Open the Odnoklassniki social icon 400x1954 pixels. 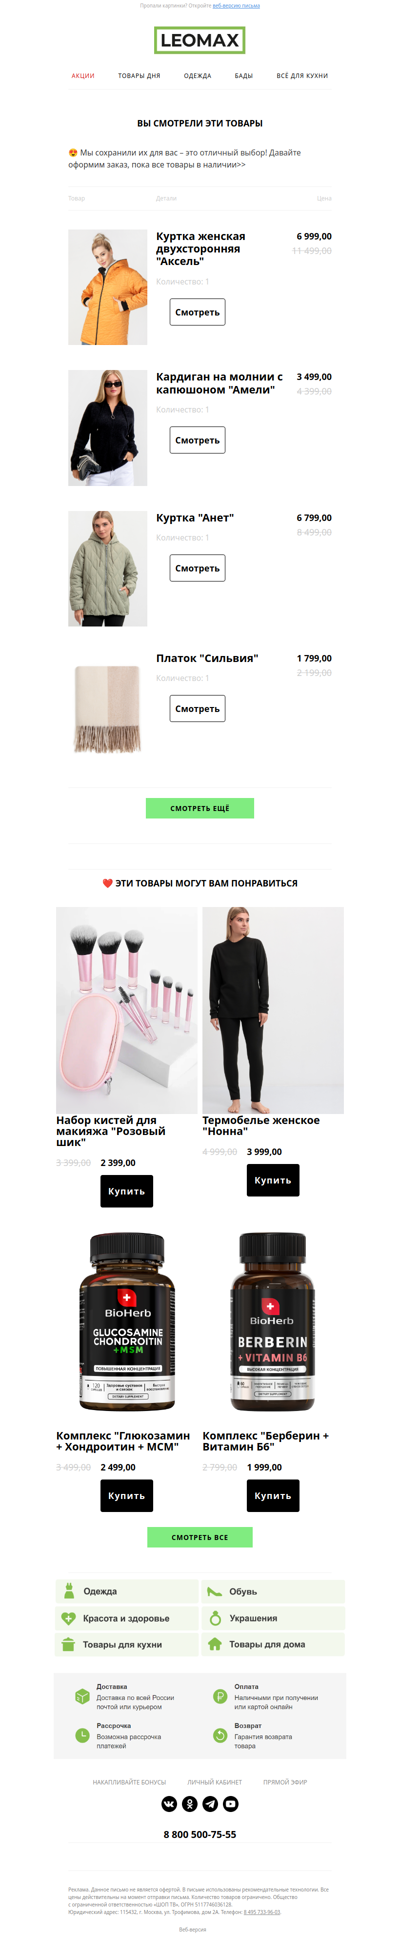[x=190, y=1803]
